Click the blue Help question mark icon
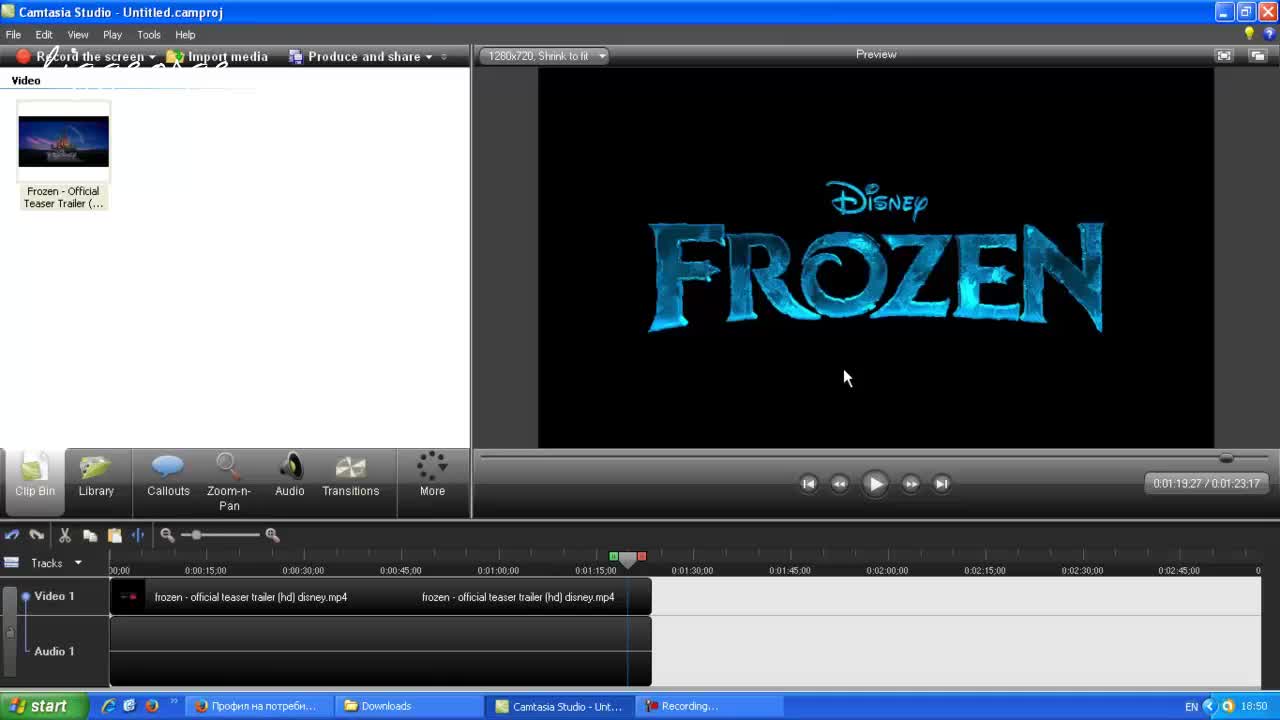 coord(1269,34)
